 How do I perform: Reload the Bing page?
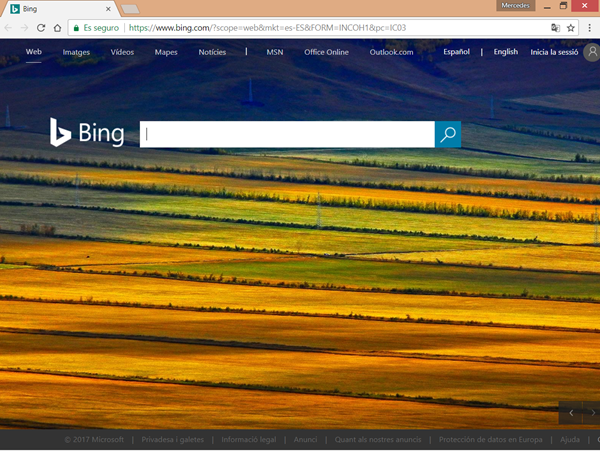(x=41, y=28)
